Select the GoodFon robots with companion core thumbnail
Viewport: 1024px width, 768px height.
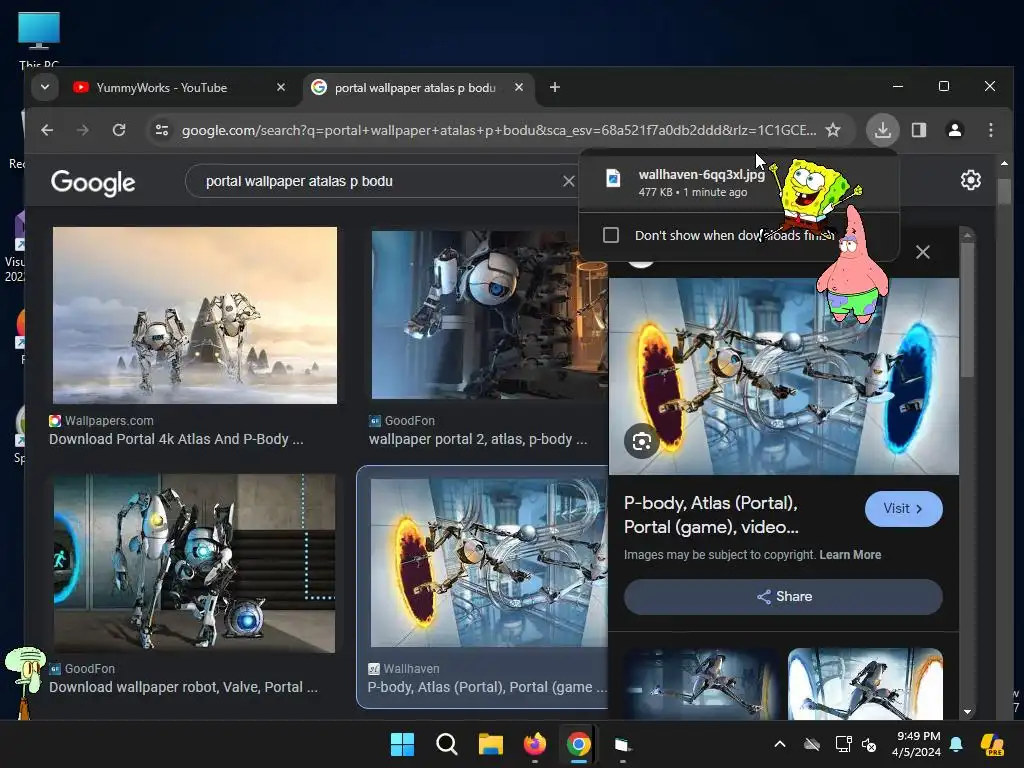195,564
